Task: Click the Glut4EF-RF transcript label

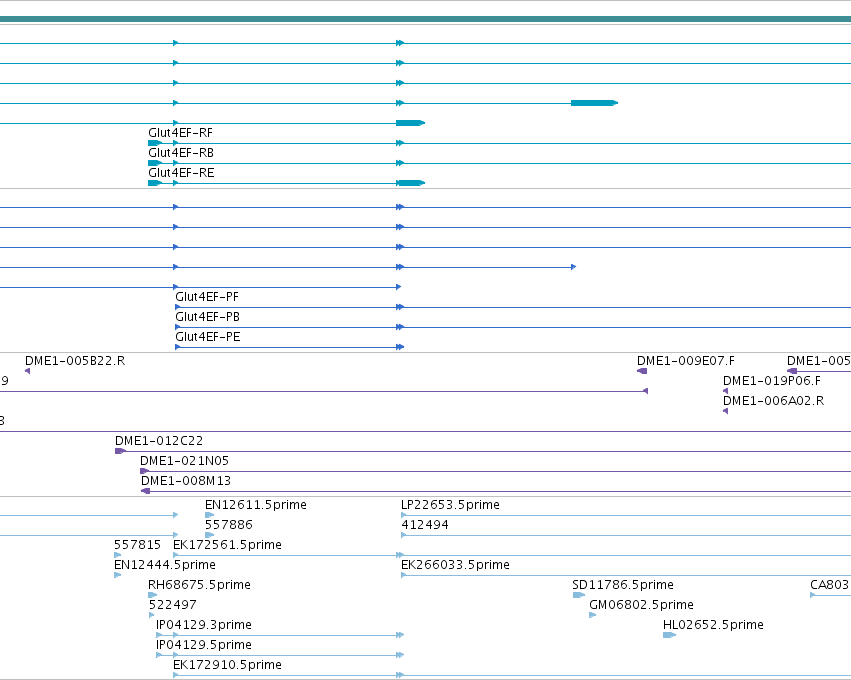Action: (x=180, y=133)
